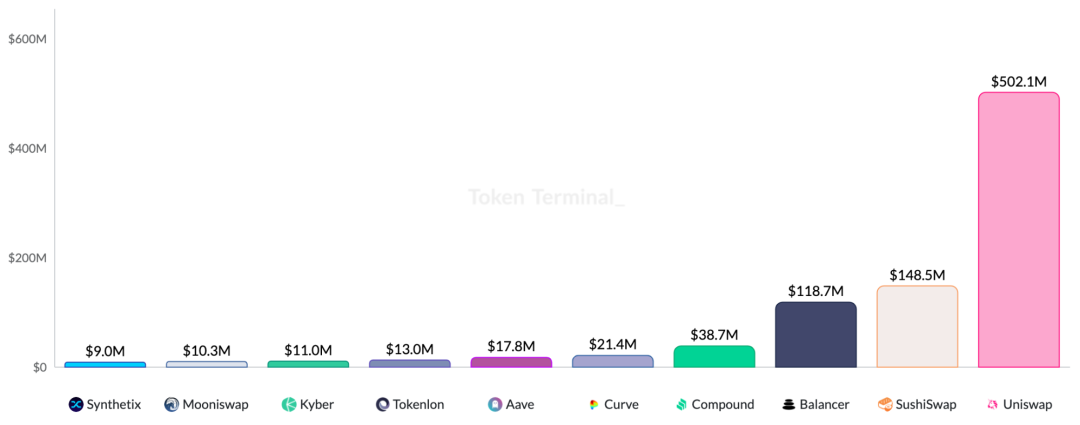The height and width of the screenshot is (425, 1080).
Task: Select the Kyber logo icon
Action: pos(289,404)
